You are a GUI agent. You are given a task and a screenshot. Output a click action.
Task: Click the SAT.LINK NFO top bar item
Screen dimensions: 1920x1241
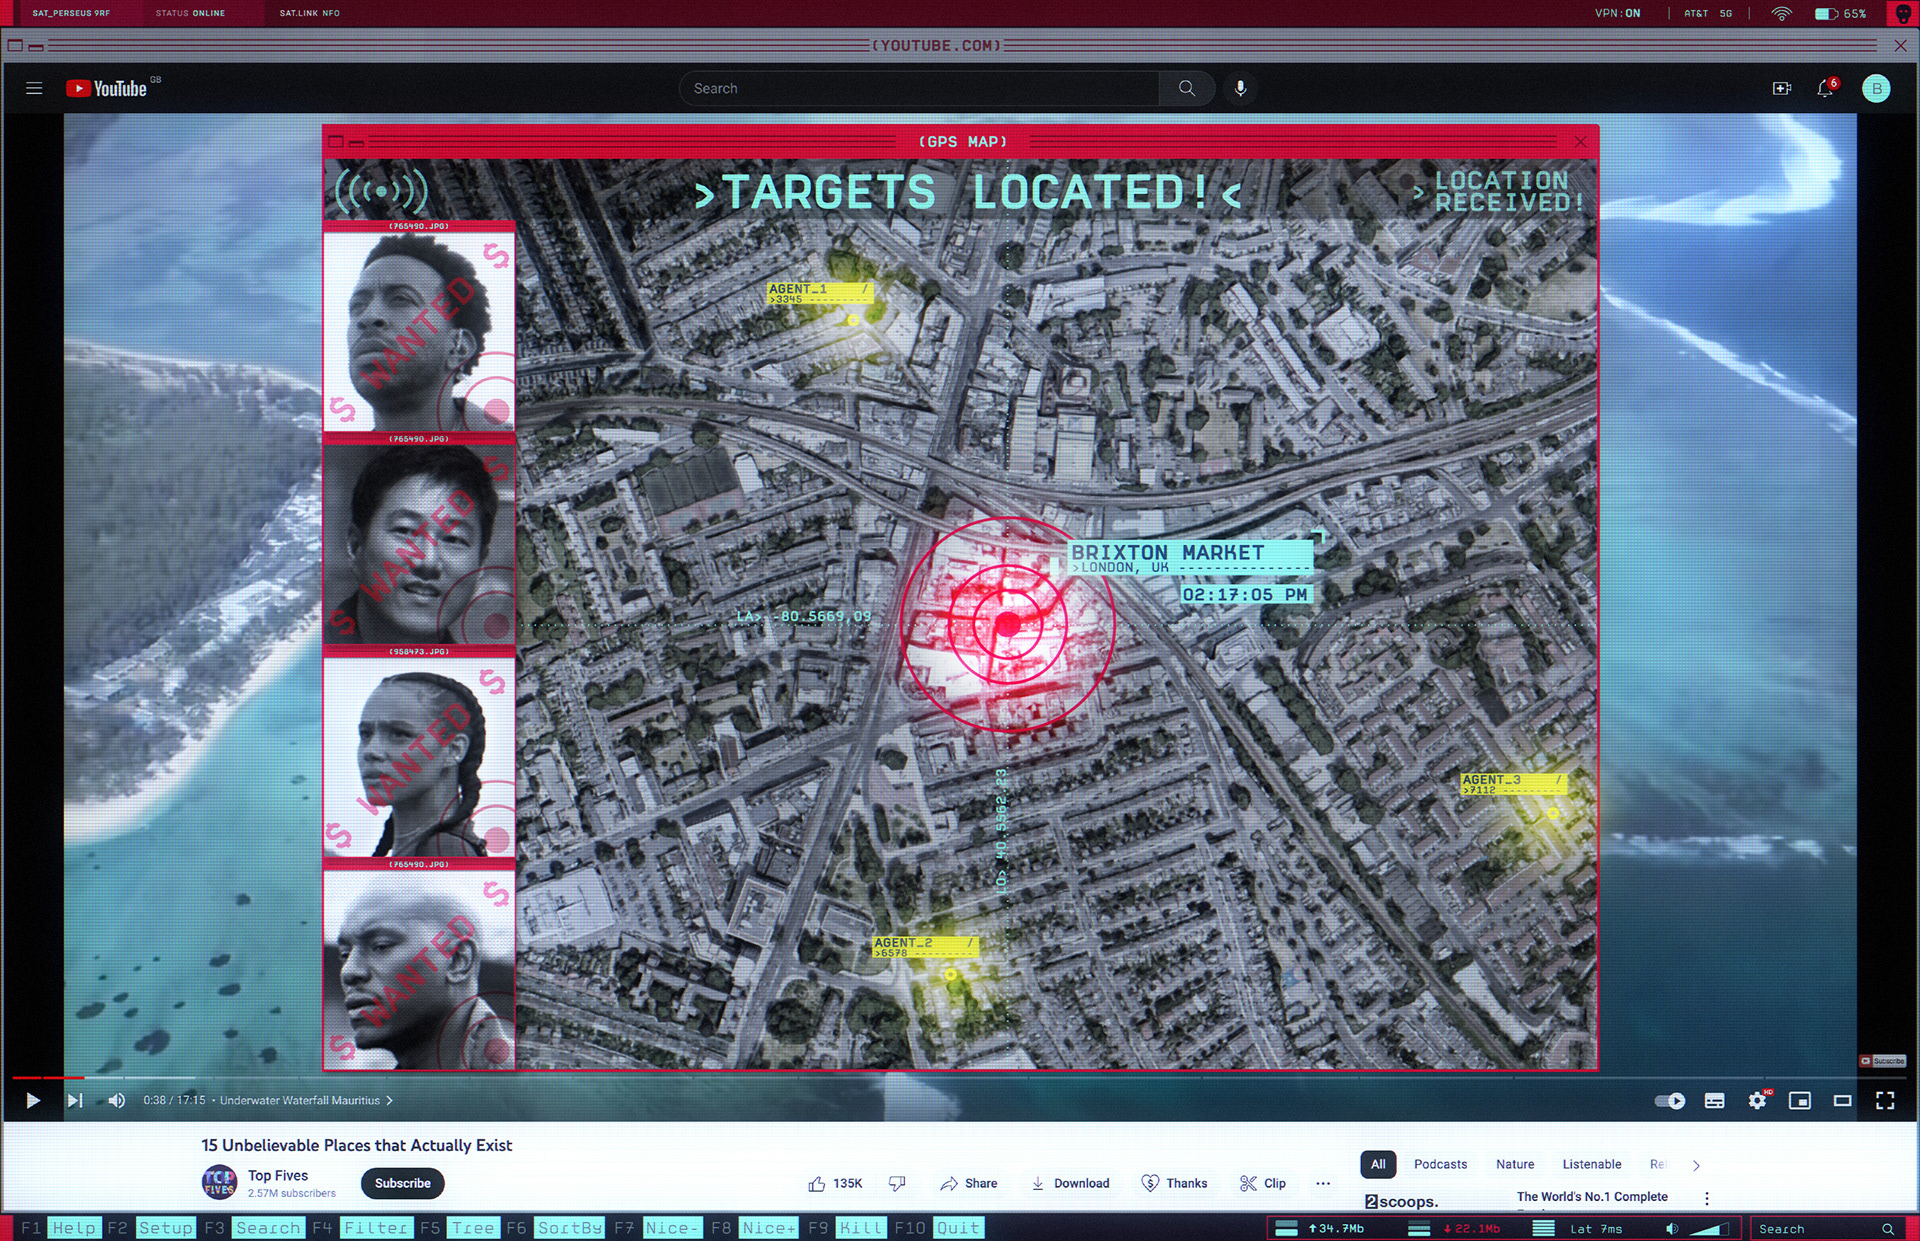click(x=309, y=13)
